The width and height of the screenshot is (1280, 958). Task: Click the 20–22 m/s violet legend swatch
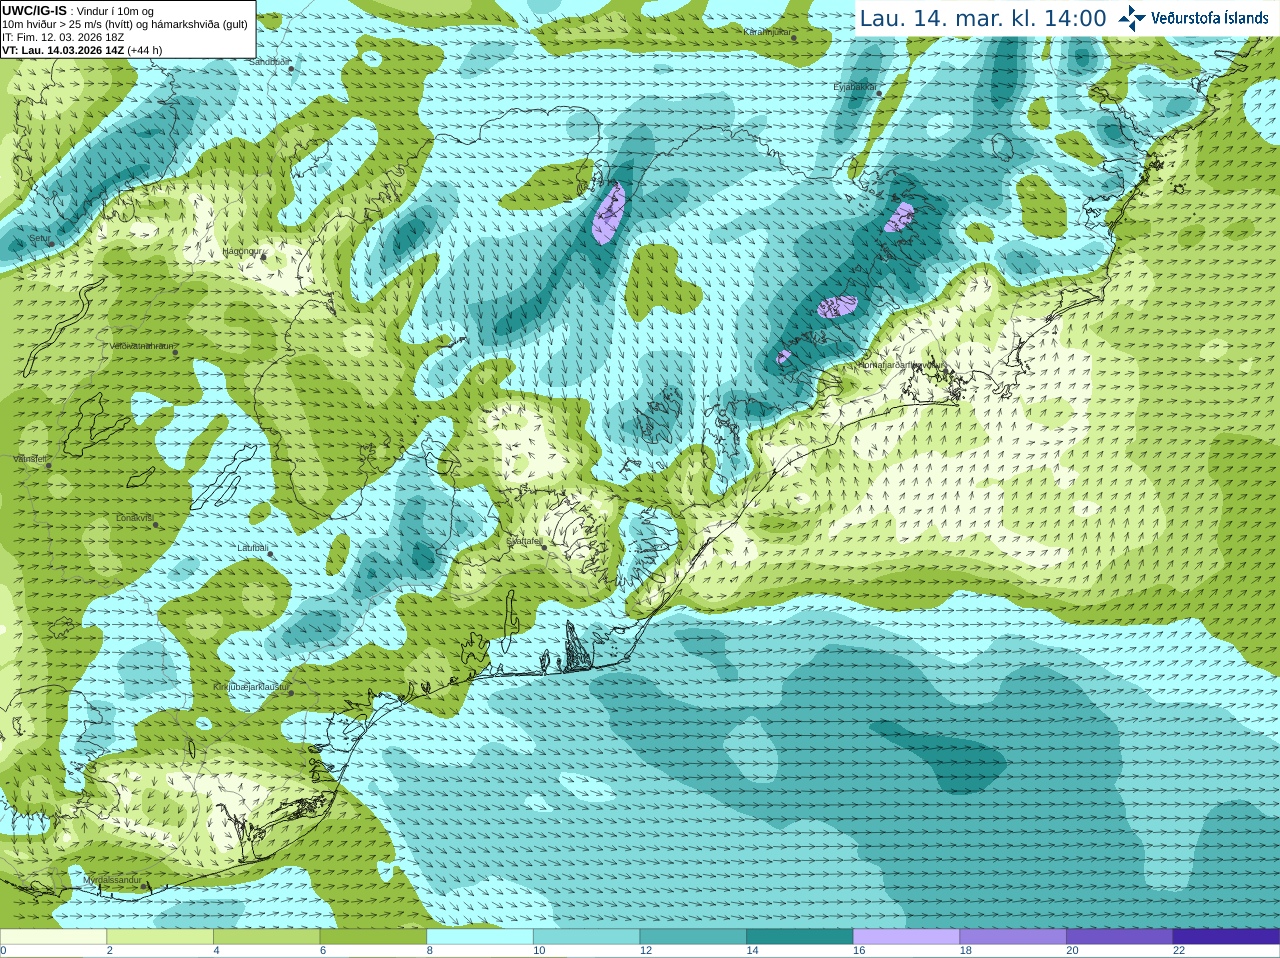click(x=1120, y=936)
